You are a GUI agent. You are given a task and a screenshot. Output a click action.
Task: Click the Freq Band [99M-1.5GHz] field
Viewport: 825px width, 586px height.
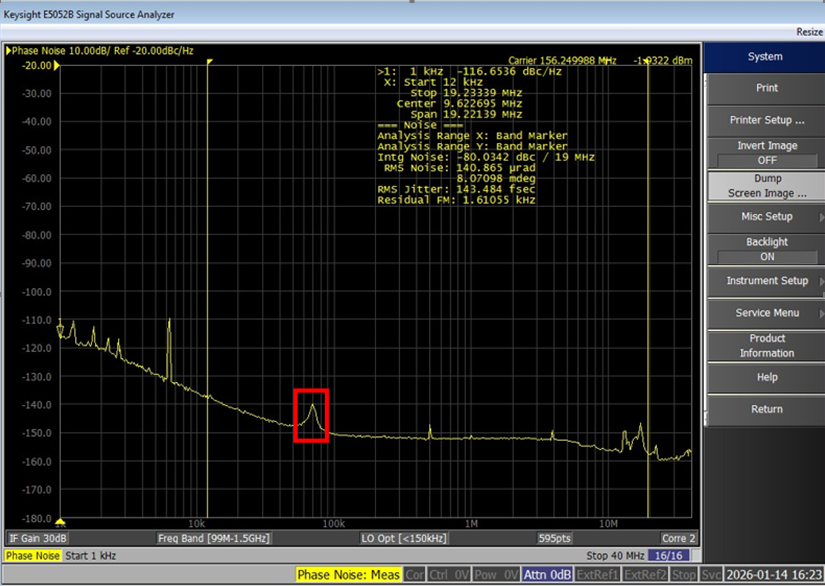tap(214, 539)
